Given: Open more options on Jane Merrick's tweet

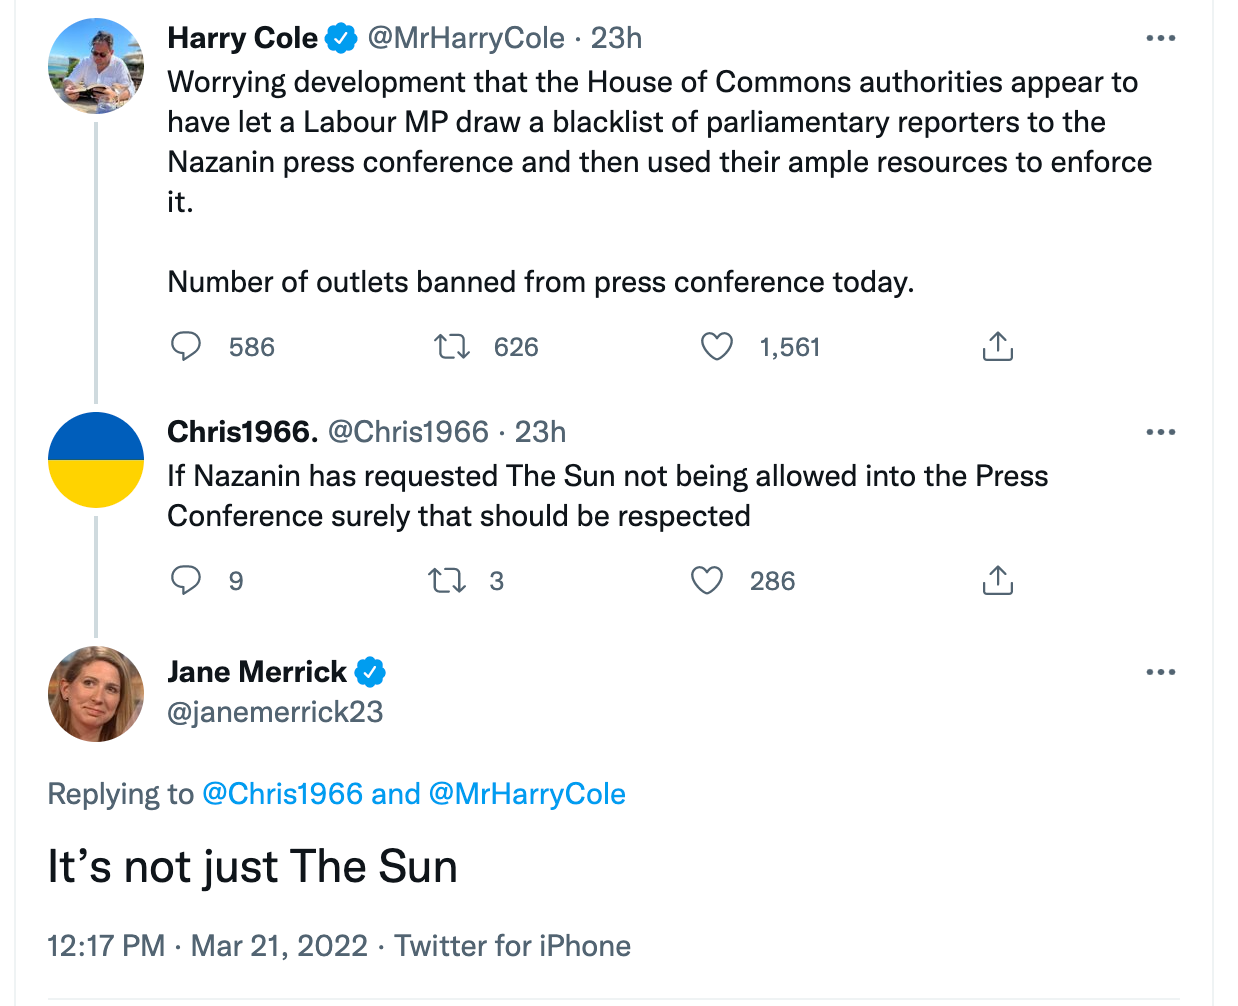Looking at the screenshot, I should 1160,672.
